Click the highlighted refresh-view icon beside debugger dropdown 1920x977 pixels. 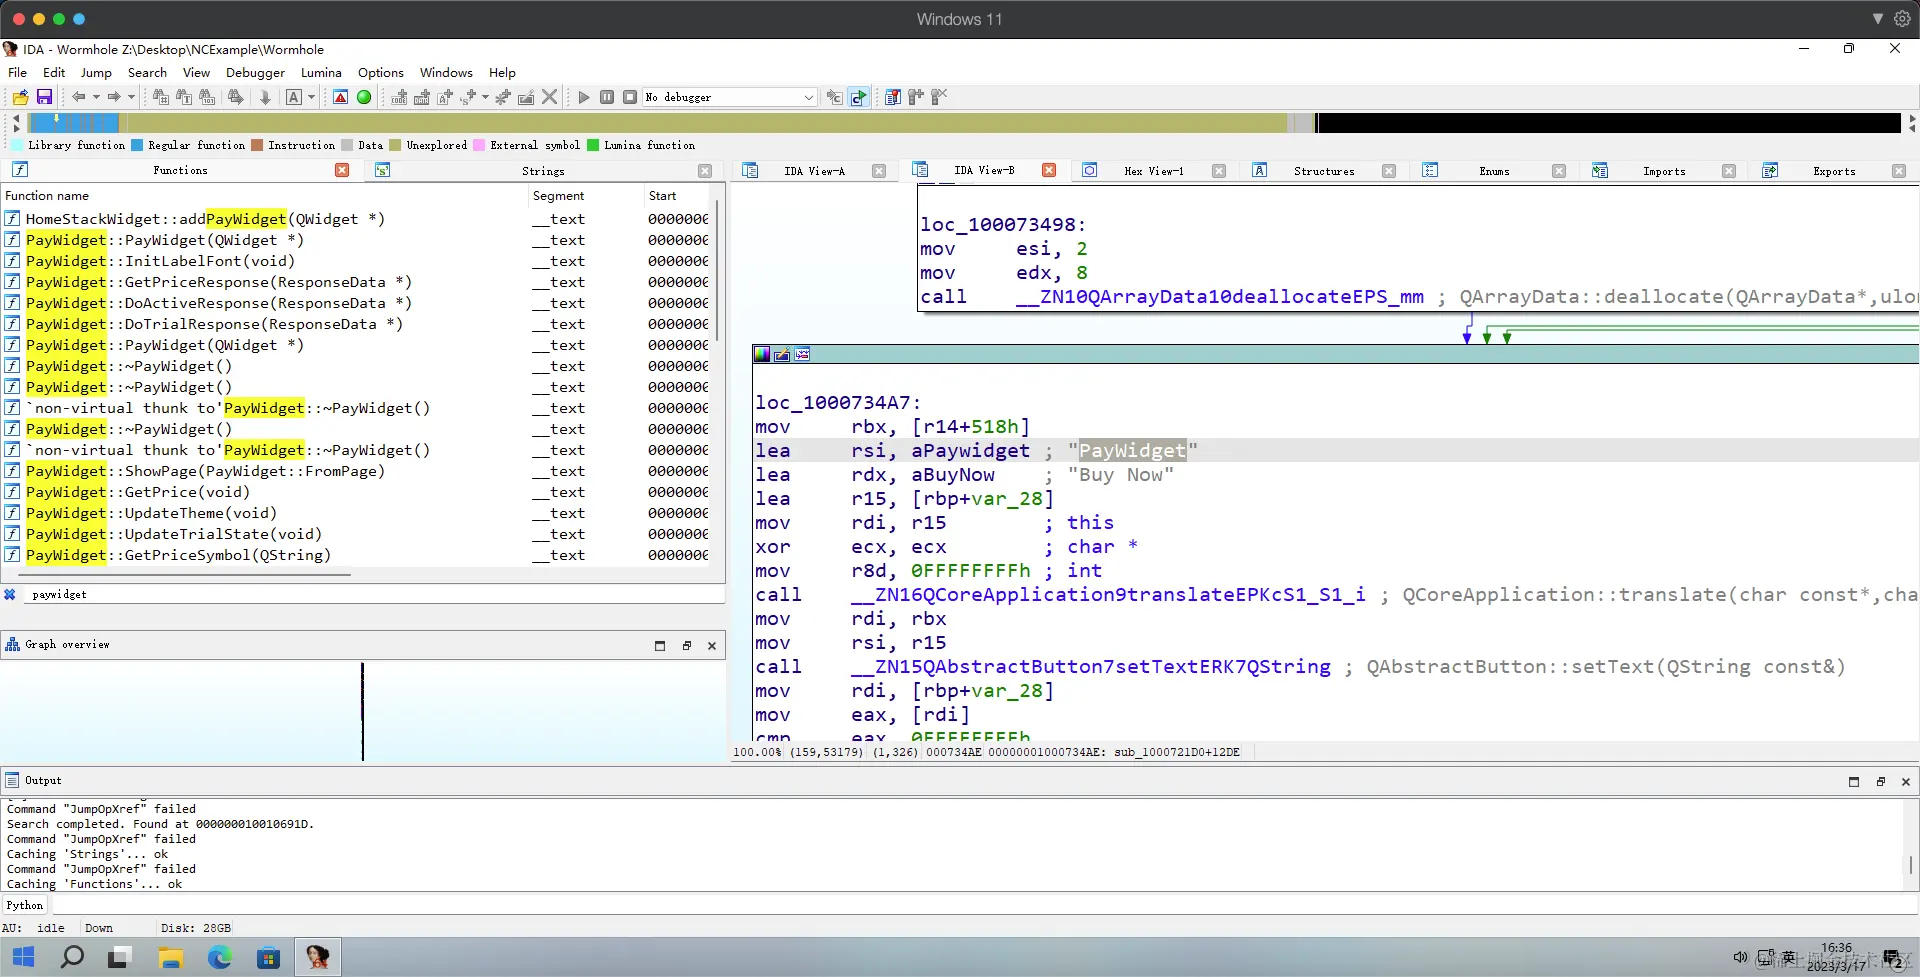(x=858, y=97)
